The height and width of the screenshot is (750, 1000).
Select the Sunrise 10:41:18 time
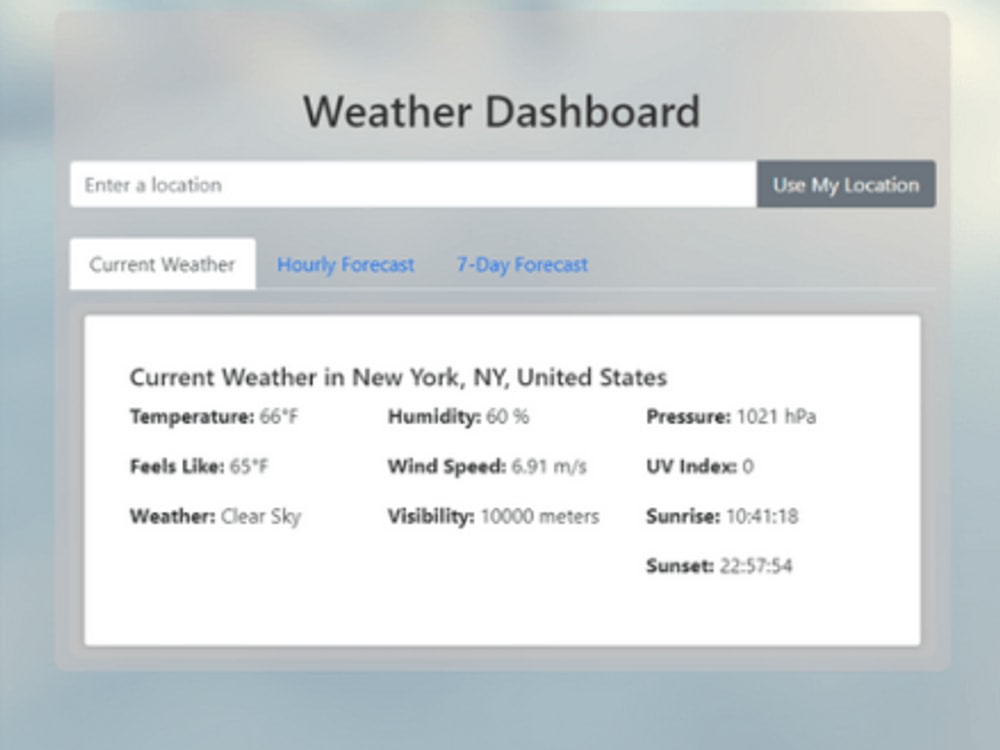click(722, 516)
